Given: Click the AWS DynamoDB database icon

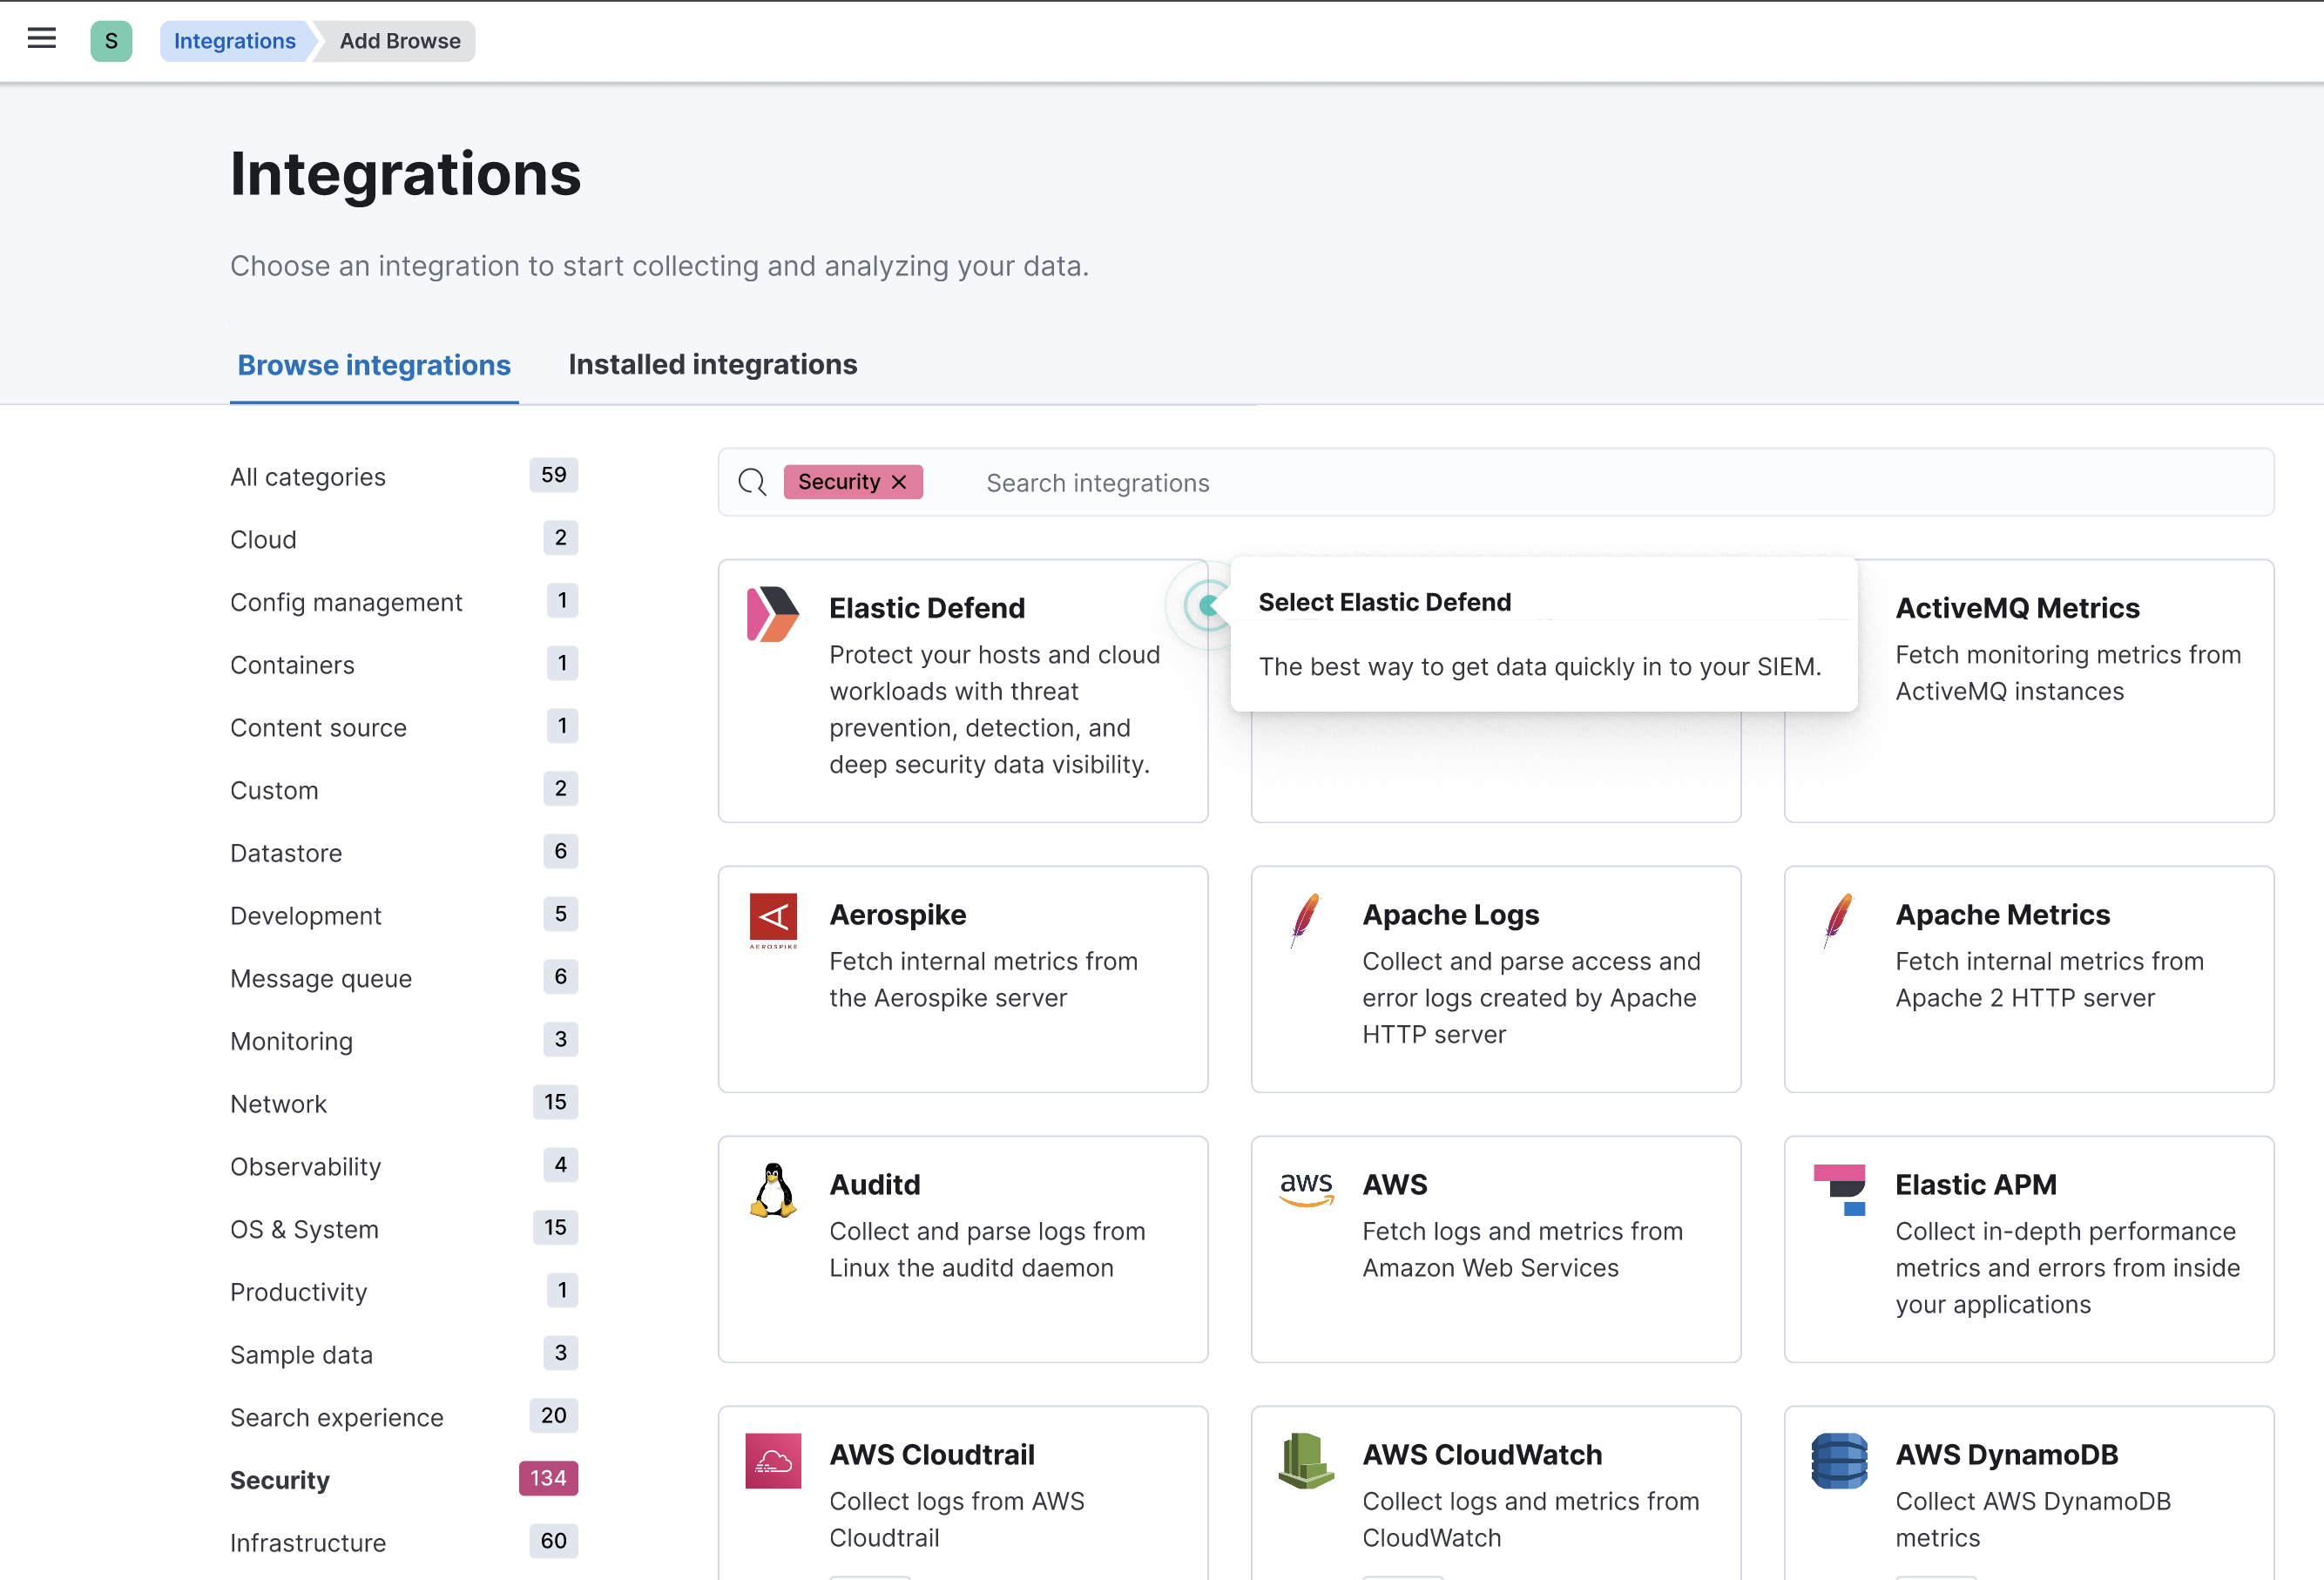Looking at the screenshot, I should (1839, 1460).
